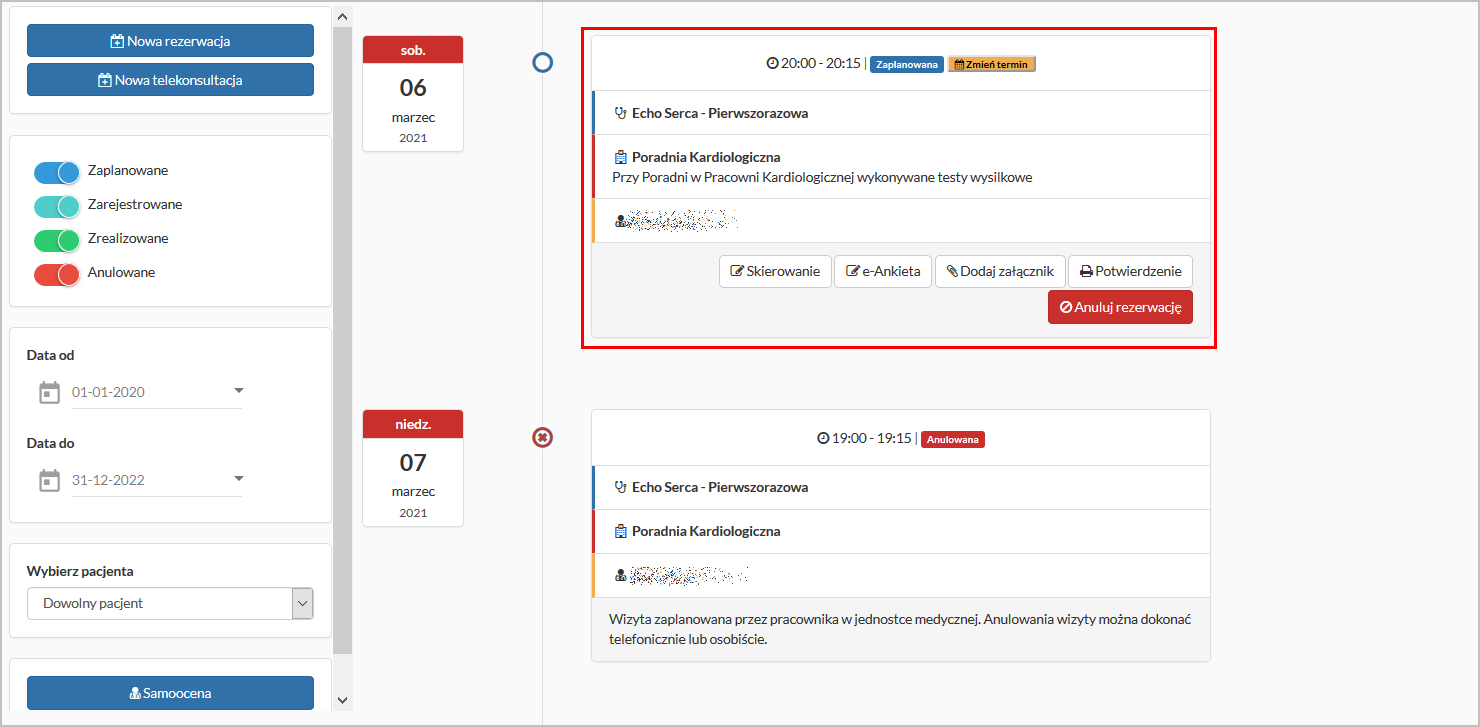Turn off the Zrealizowane filter
The height and width of the screenshot is (727, 1480).
[57, 240]
